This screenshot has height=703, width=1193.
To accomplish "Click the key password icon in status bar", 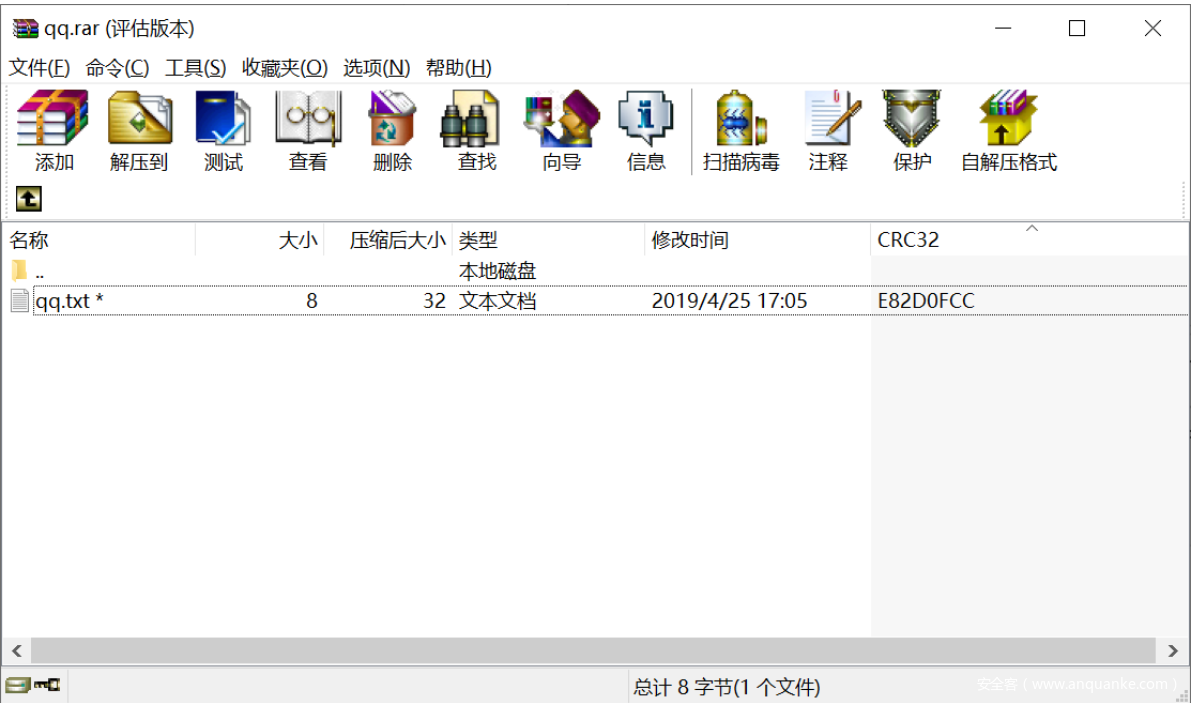I will 47,685.
